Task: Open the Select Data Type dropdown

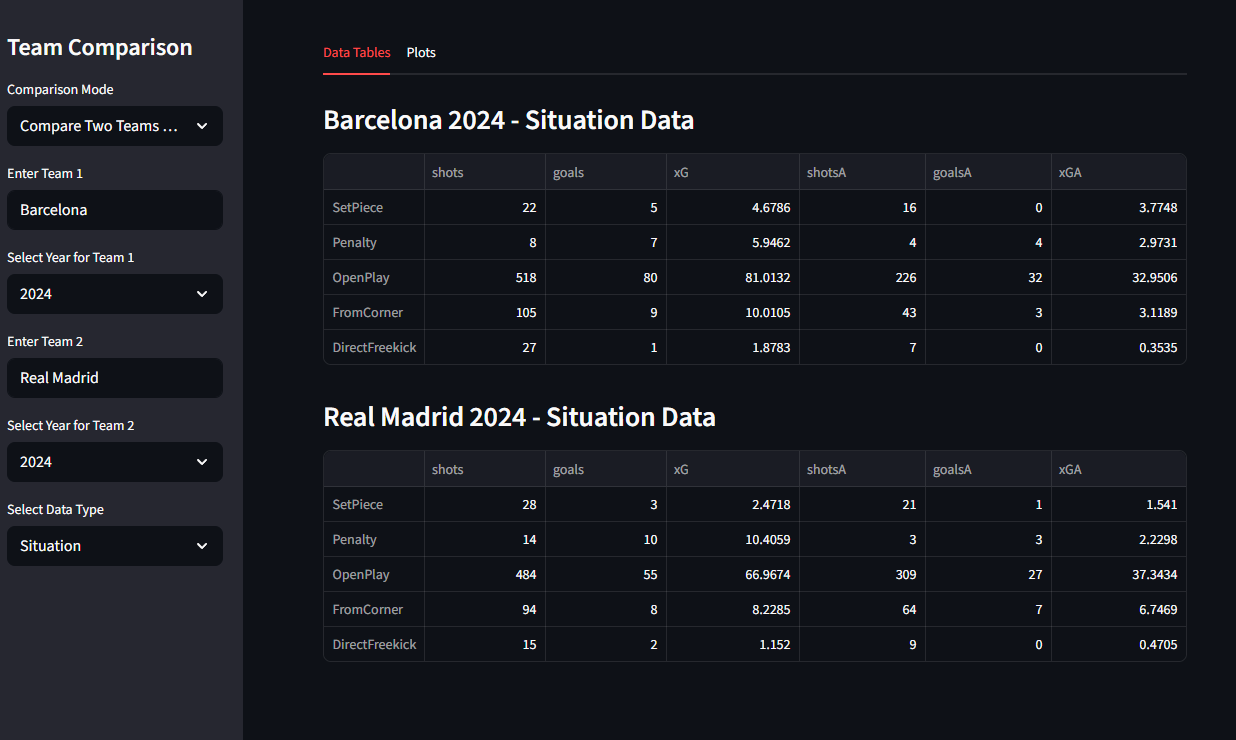Action: [x=114, y=546]
